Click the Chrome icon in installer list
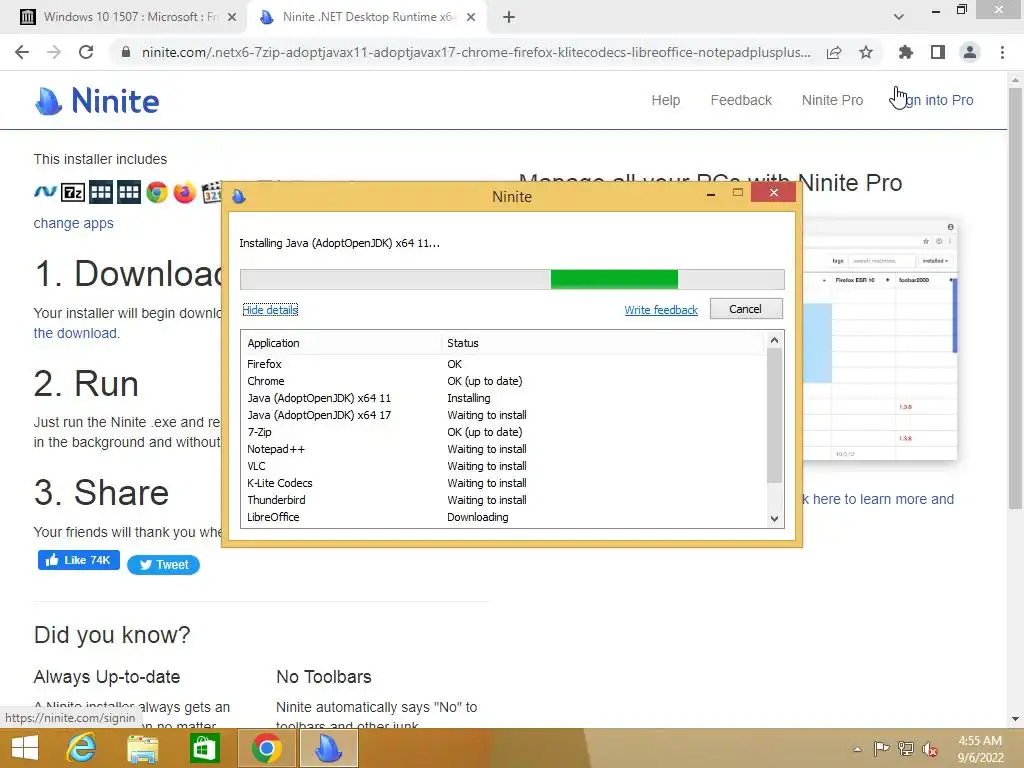Viewport: 1024px width, 768px height. click(157, 193)
